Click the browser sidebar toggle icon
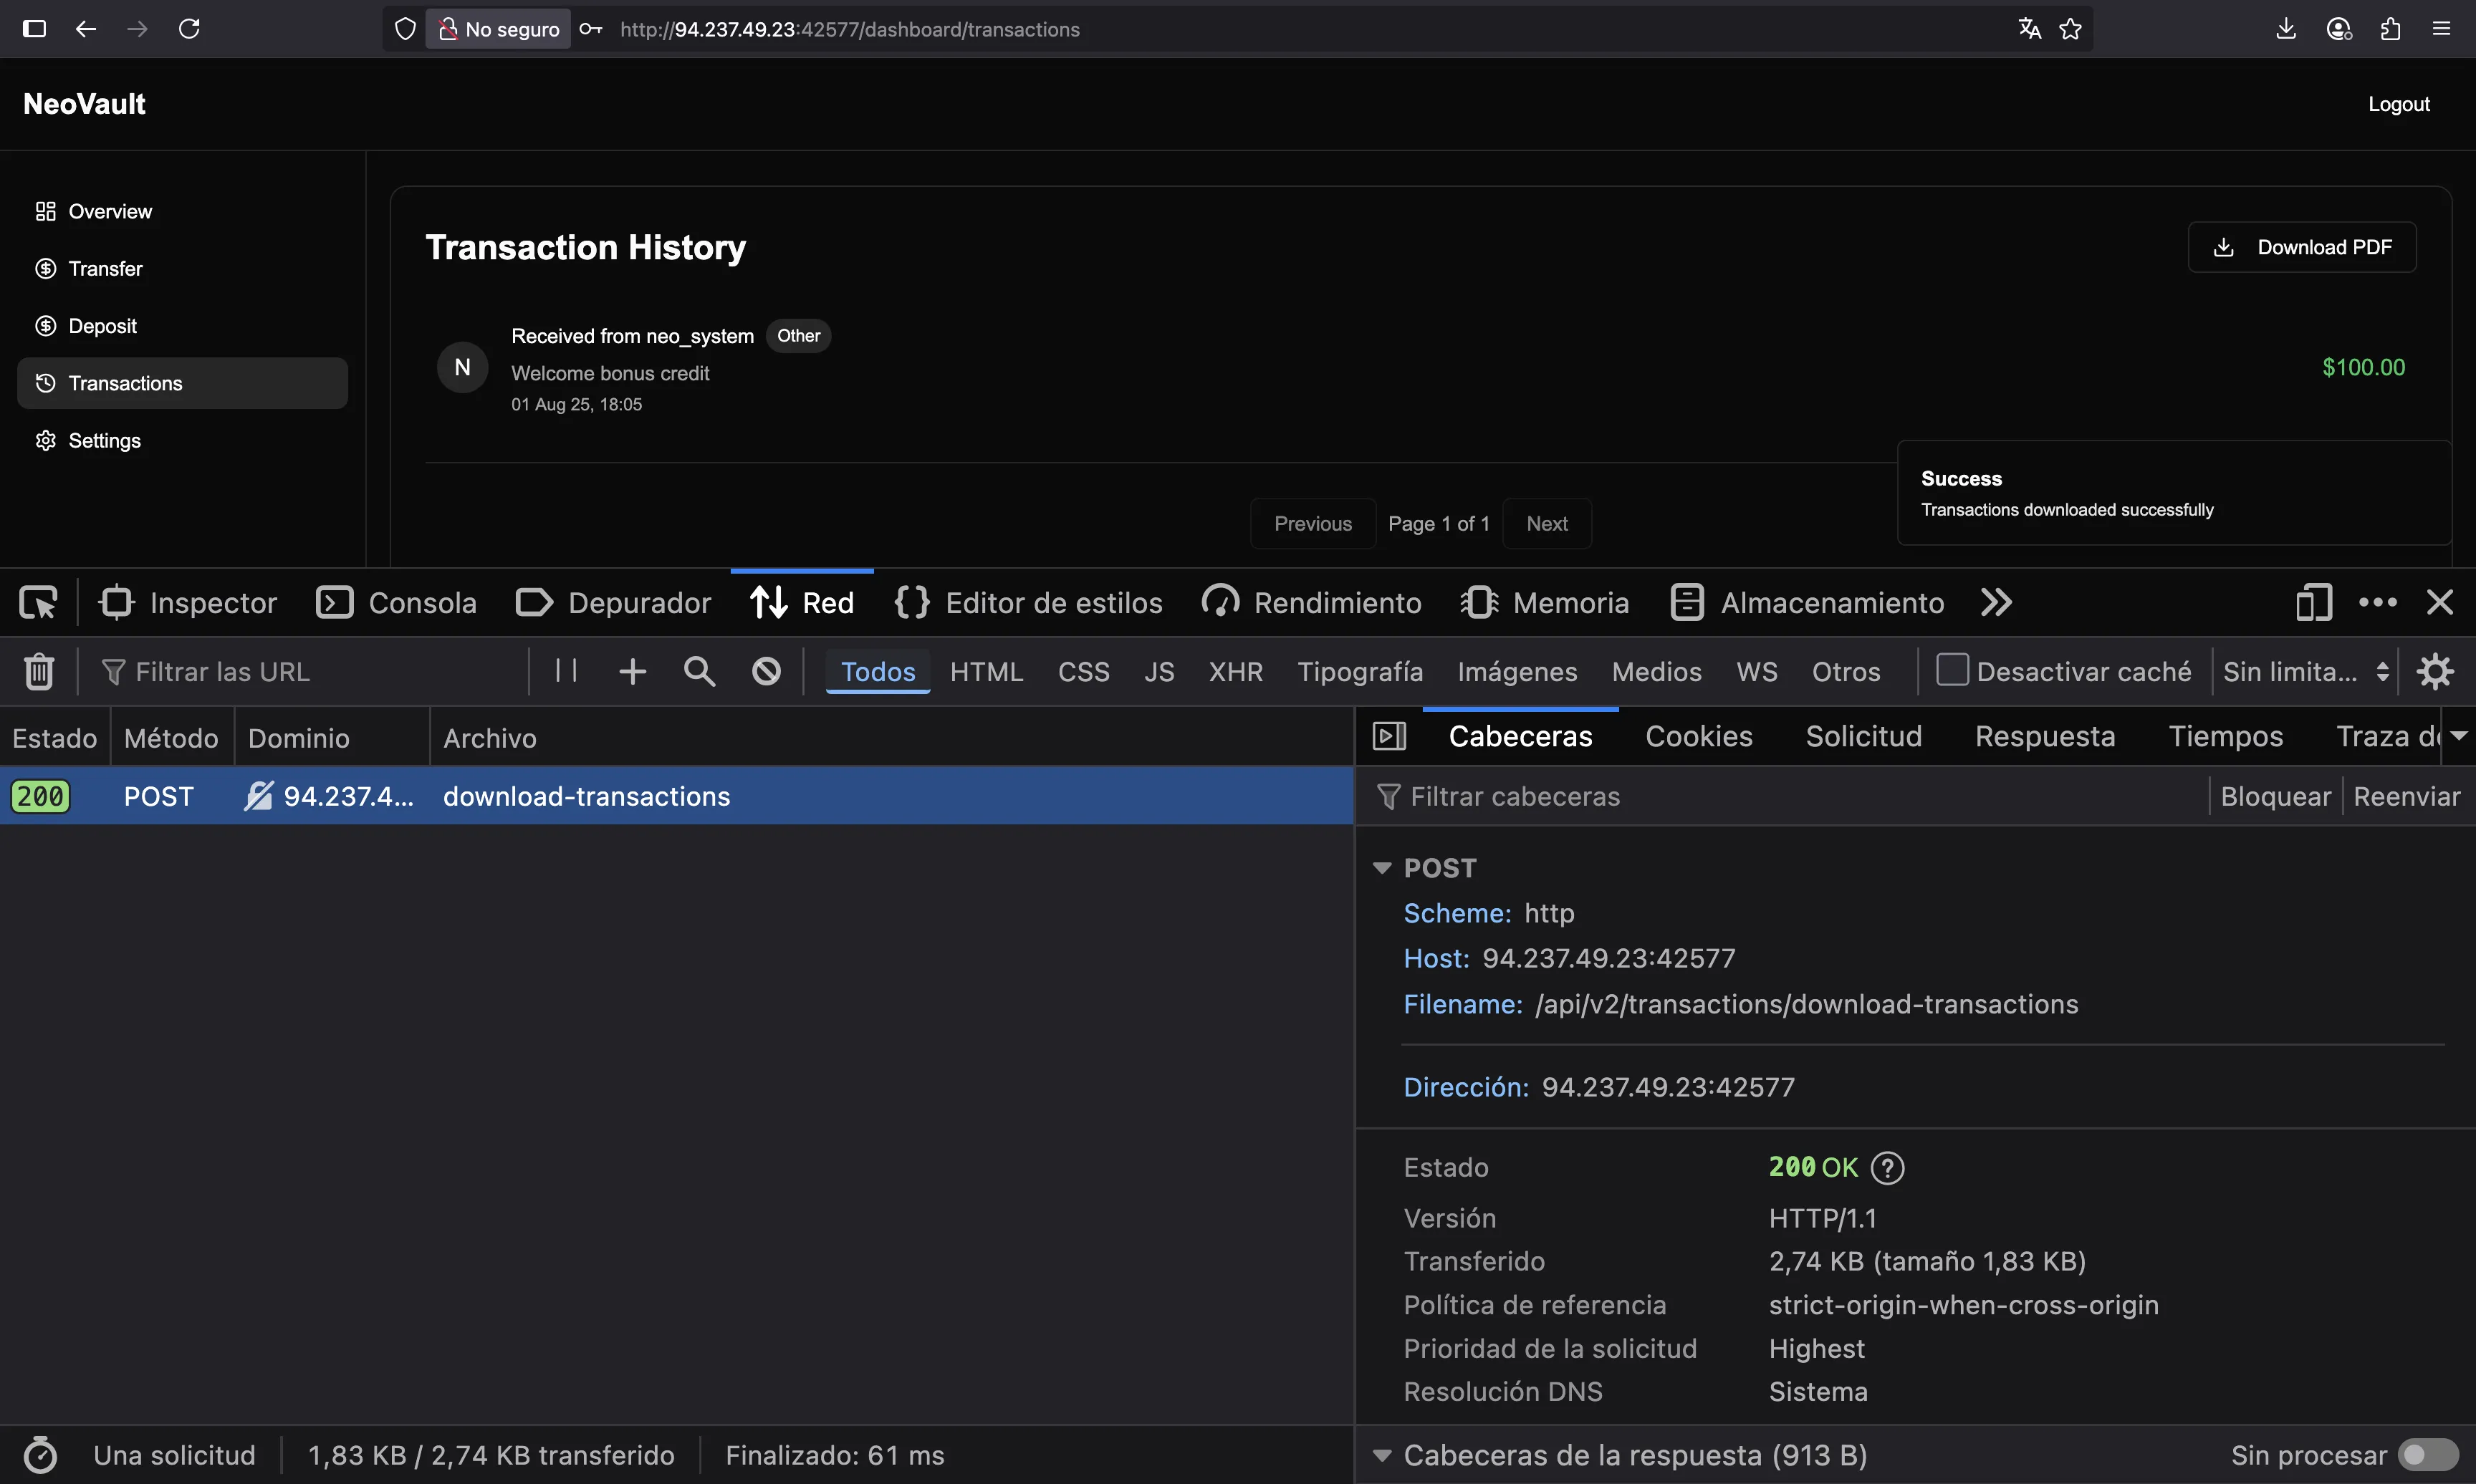 click(34, 29)
